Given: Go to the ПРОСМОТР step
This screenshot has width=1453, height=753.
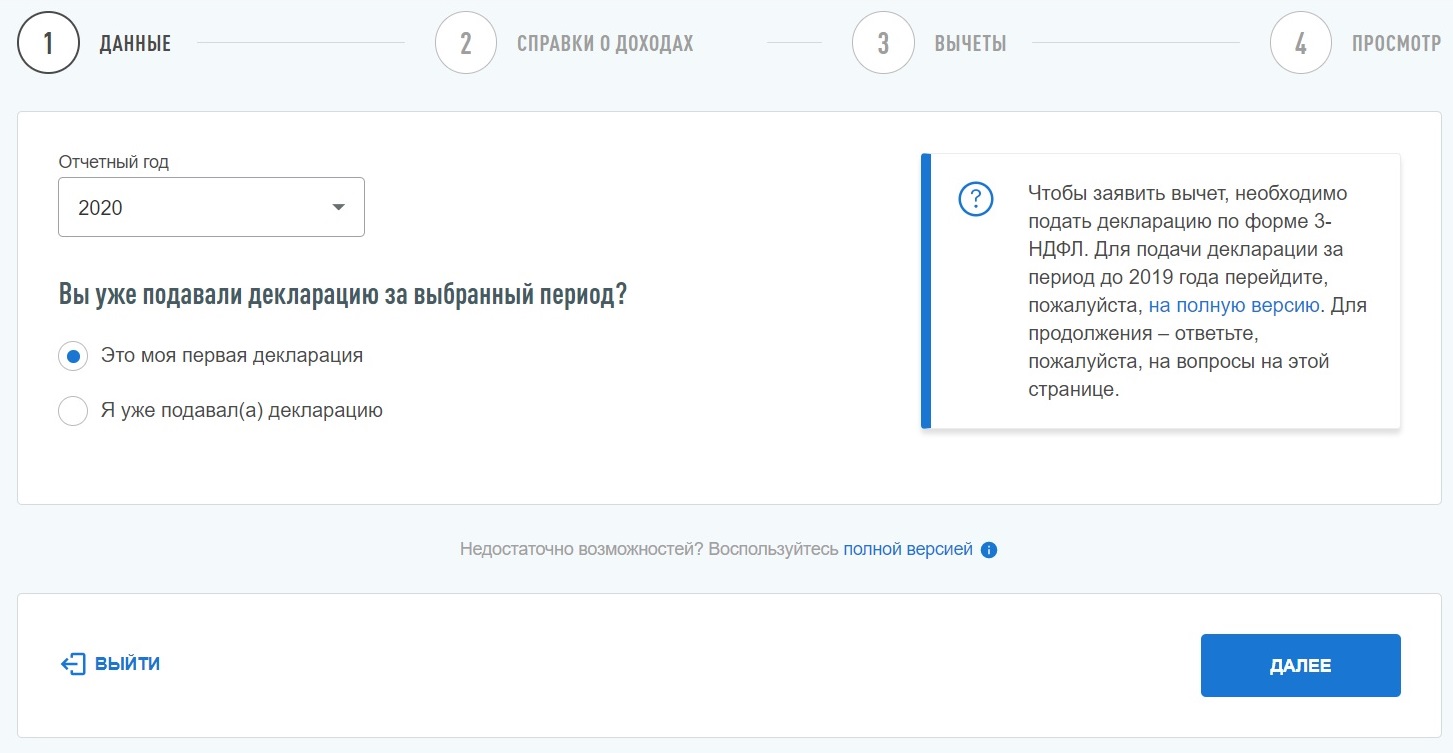Looking at the screenshot, I should pyautogui.click(x=1397, y=44).
